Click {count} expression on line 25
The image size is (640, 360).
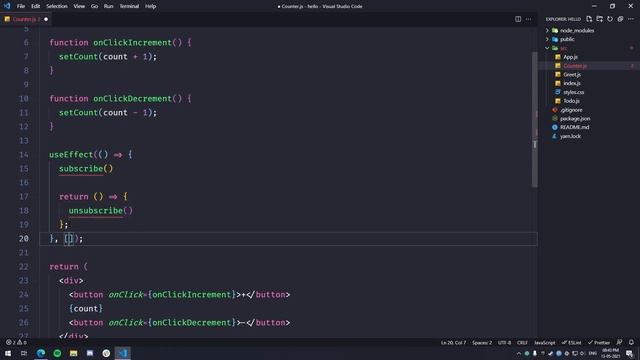click(86, 309)
